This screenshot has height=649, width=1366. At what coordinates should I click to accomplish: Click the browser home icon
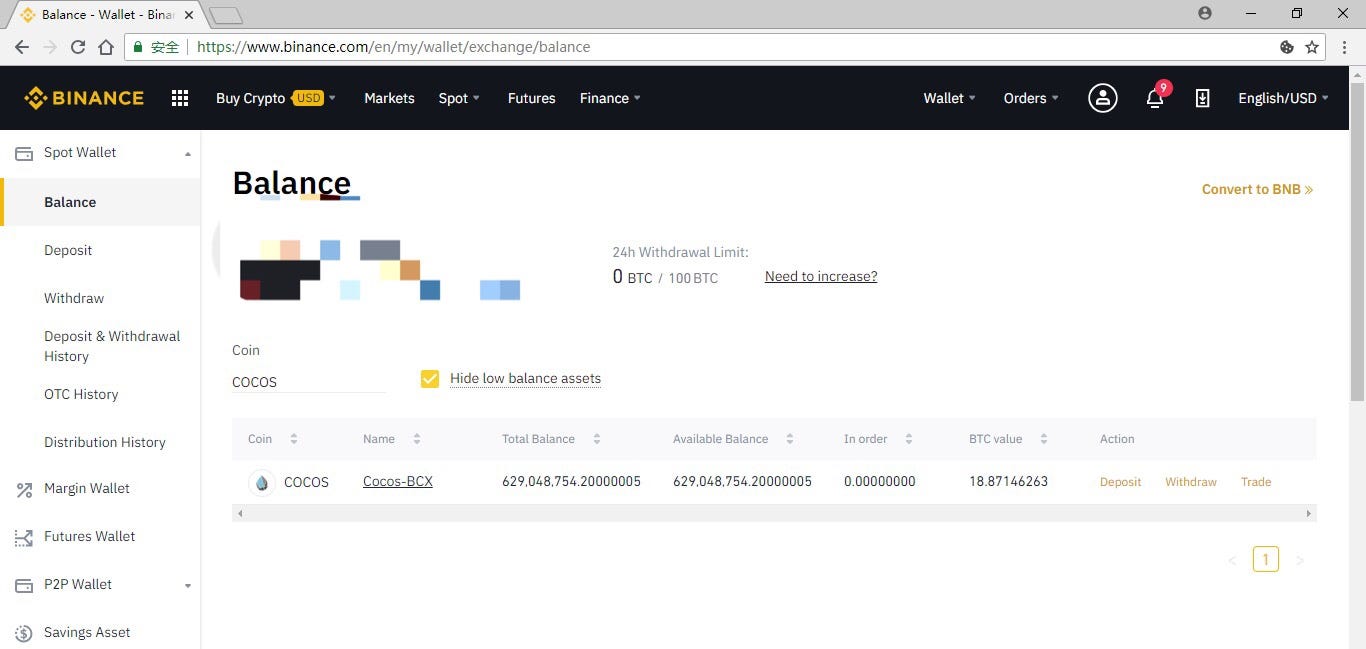[106, 47]
